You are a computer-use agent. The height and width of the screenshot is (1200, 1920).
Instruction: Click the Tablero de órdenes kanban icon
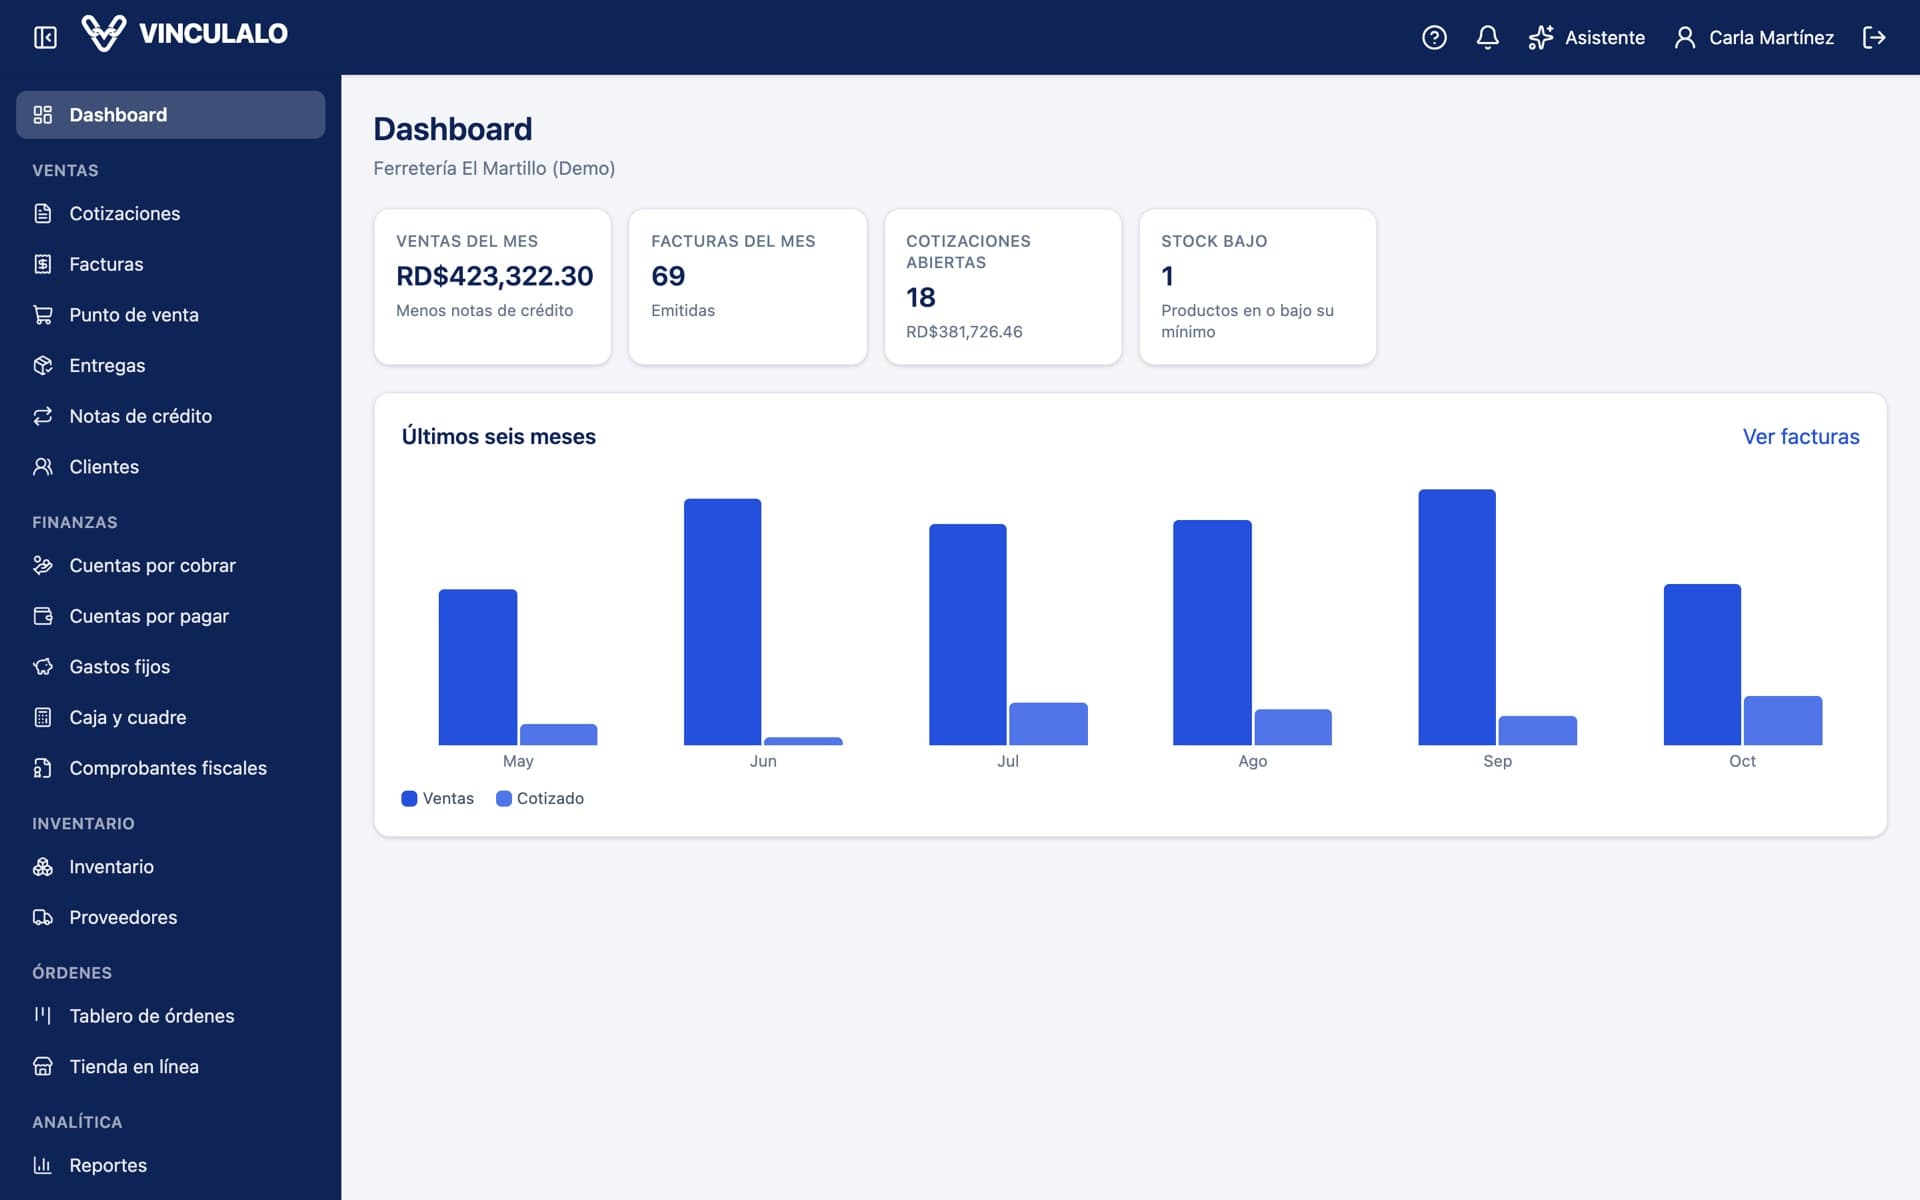[43, 1016]
